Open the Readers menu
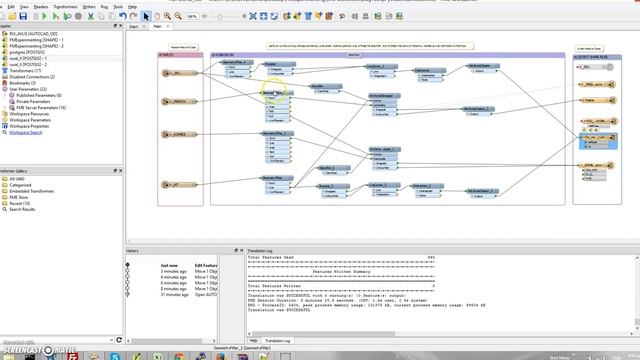The height and width of the screenshot is (360, 640). (x=41, y=7)
